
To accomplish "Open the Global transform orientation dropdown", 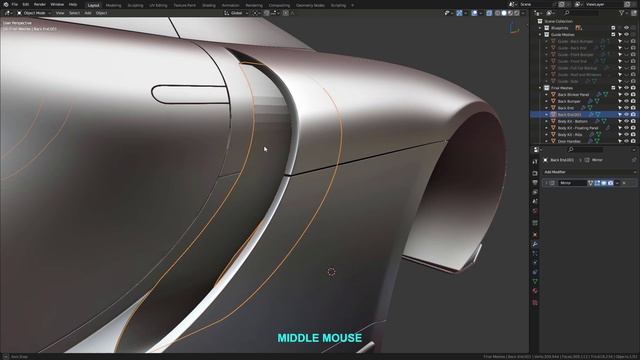I will (x=236, y=13).
